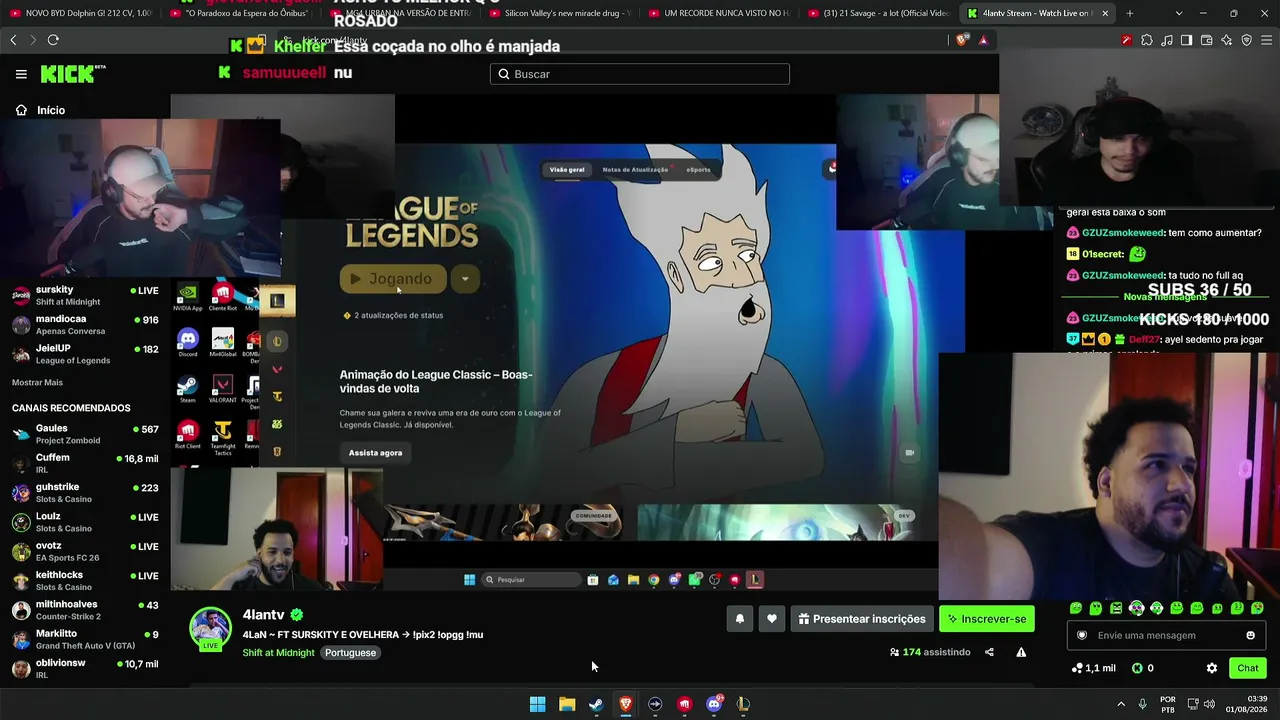Open the Brave Rewards triangle icon

983,40
